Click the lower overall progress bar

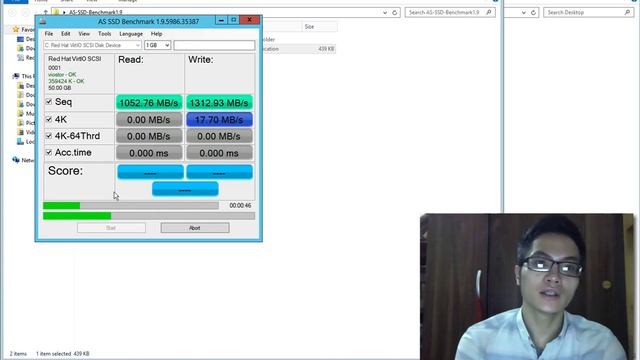pyautogui.click(x=149, y=216)
